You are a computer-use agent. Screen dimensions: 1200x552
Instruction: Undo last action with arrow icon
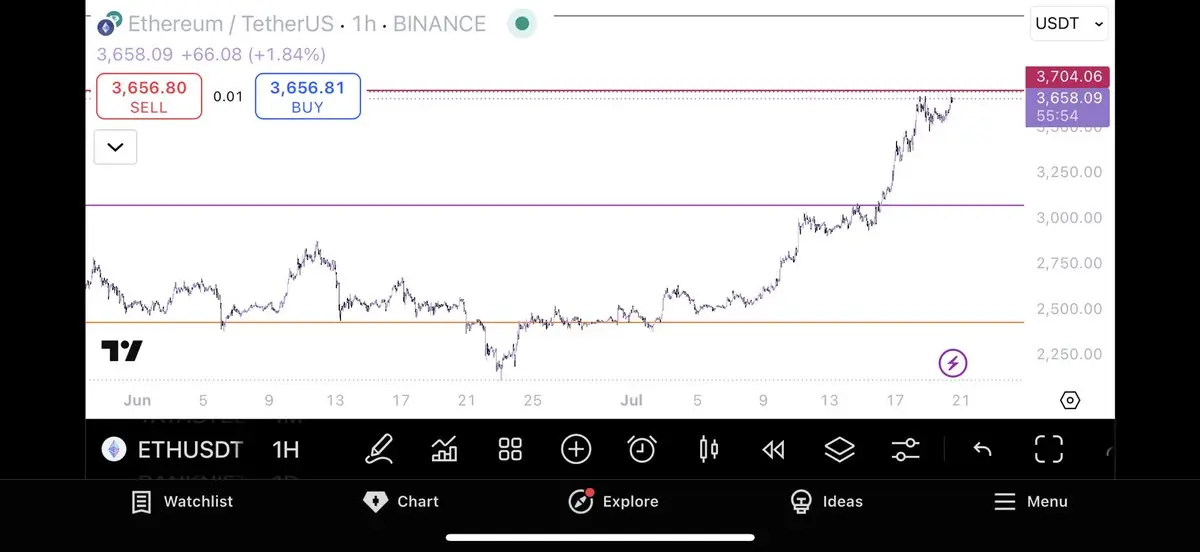[982, 449]
